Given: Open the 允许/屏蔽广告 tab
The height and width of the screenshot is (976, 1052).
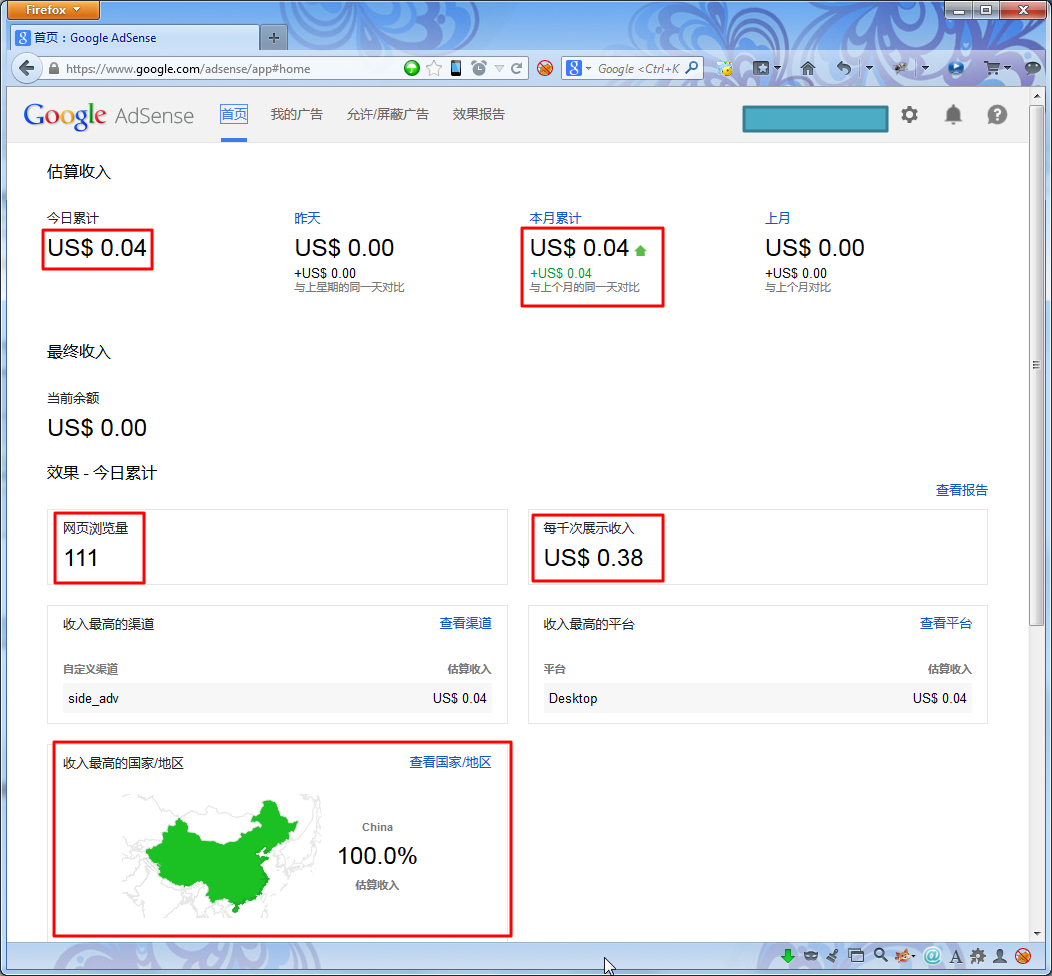Looking at the screenshot, I should 387,114.
